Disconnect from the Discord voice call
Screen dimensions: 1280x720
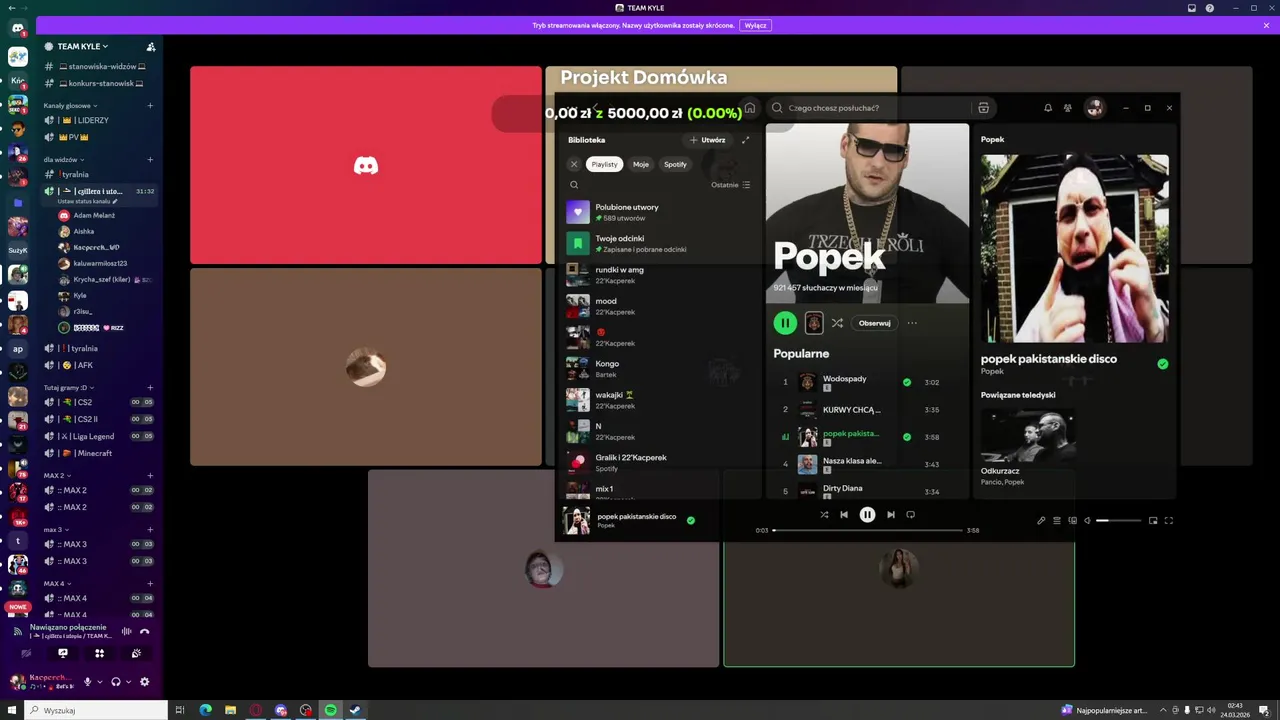pyautogui.click(x=145, y=631)
